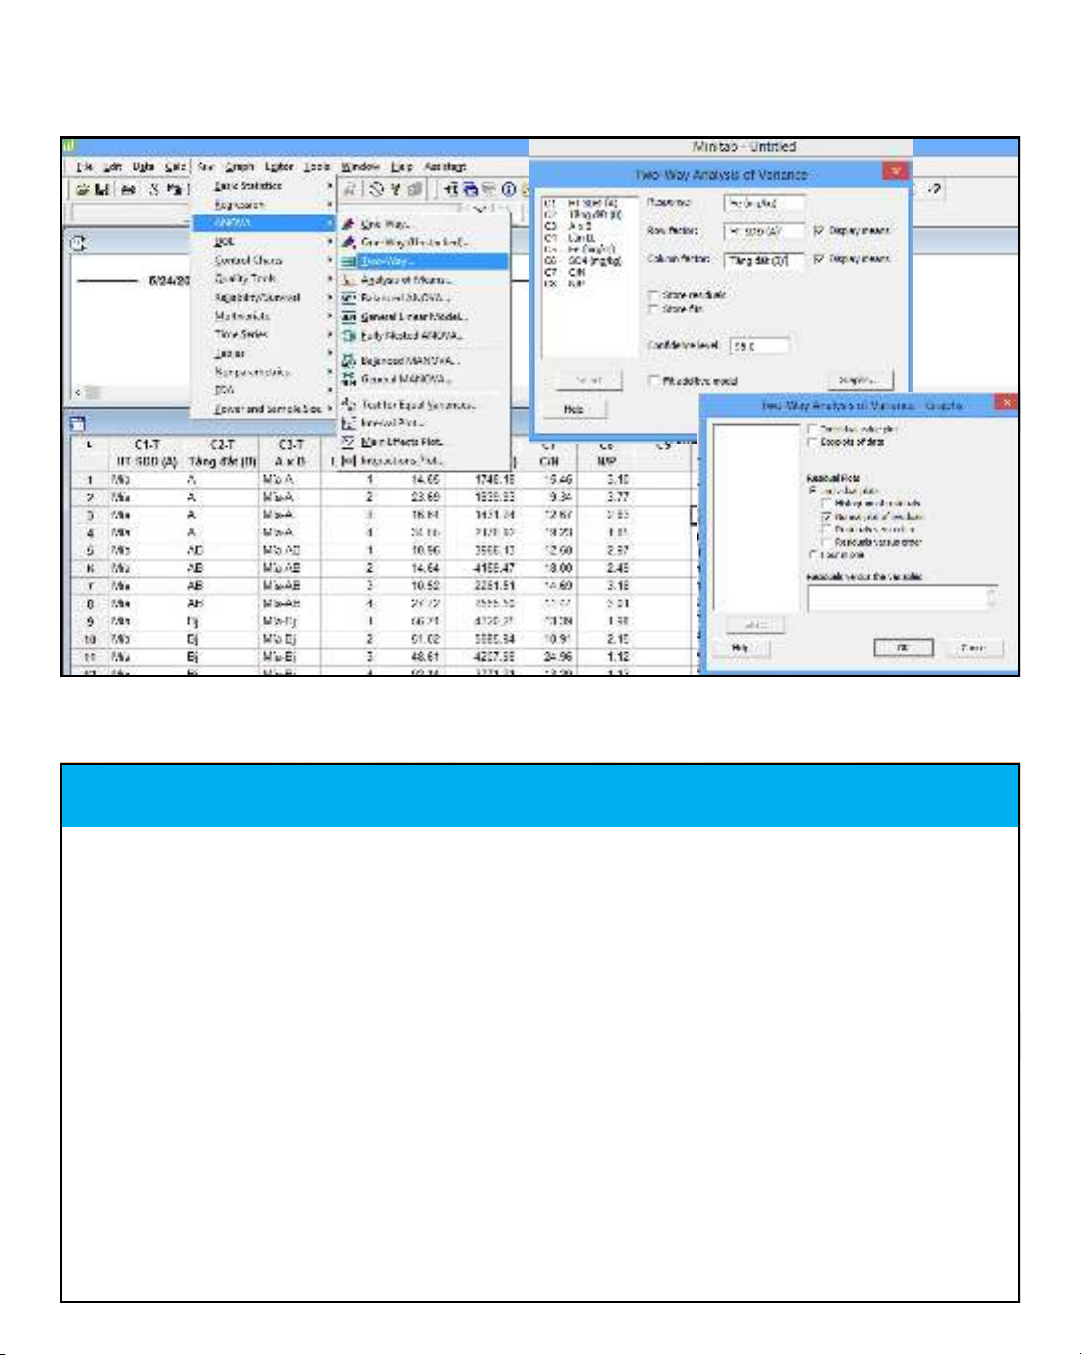Click the Analysis of Means icon

click(348, 280)
